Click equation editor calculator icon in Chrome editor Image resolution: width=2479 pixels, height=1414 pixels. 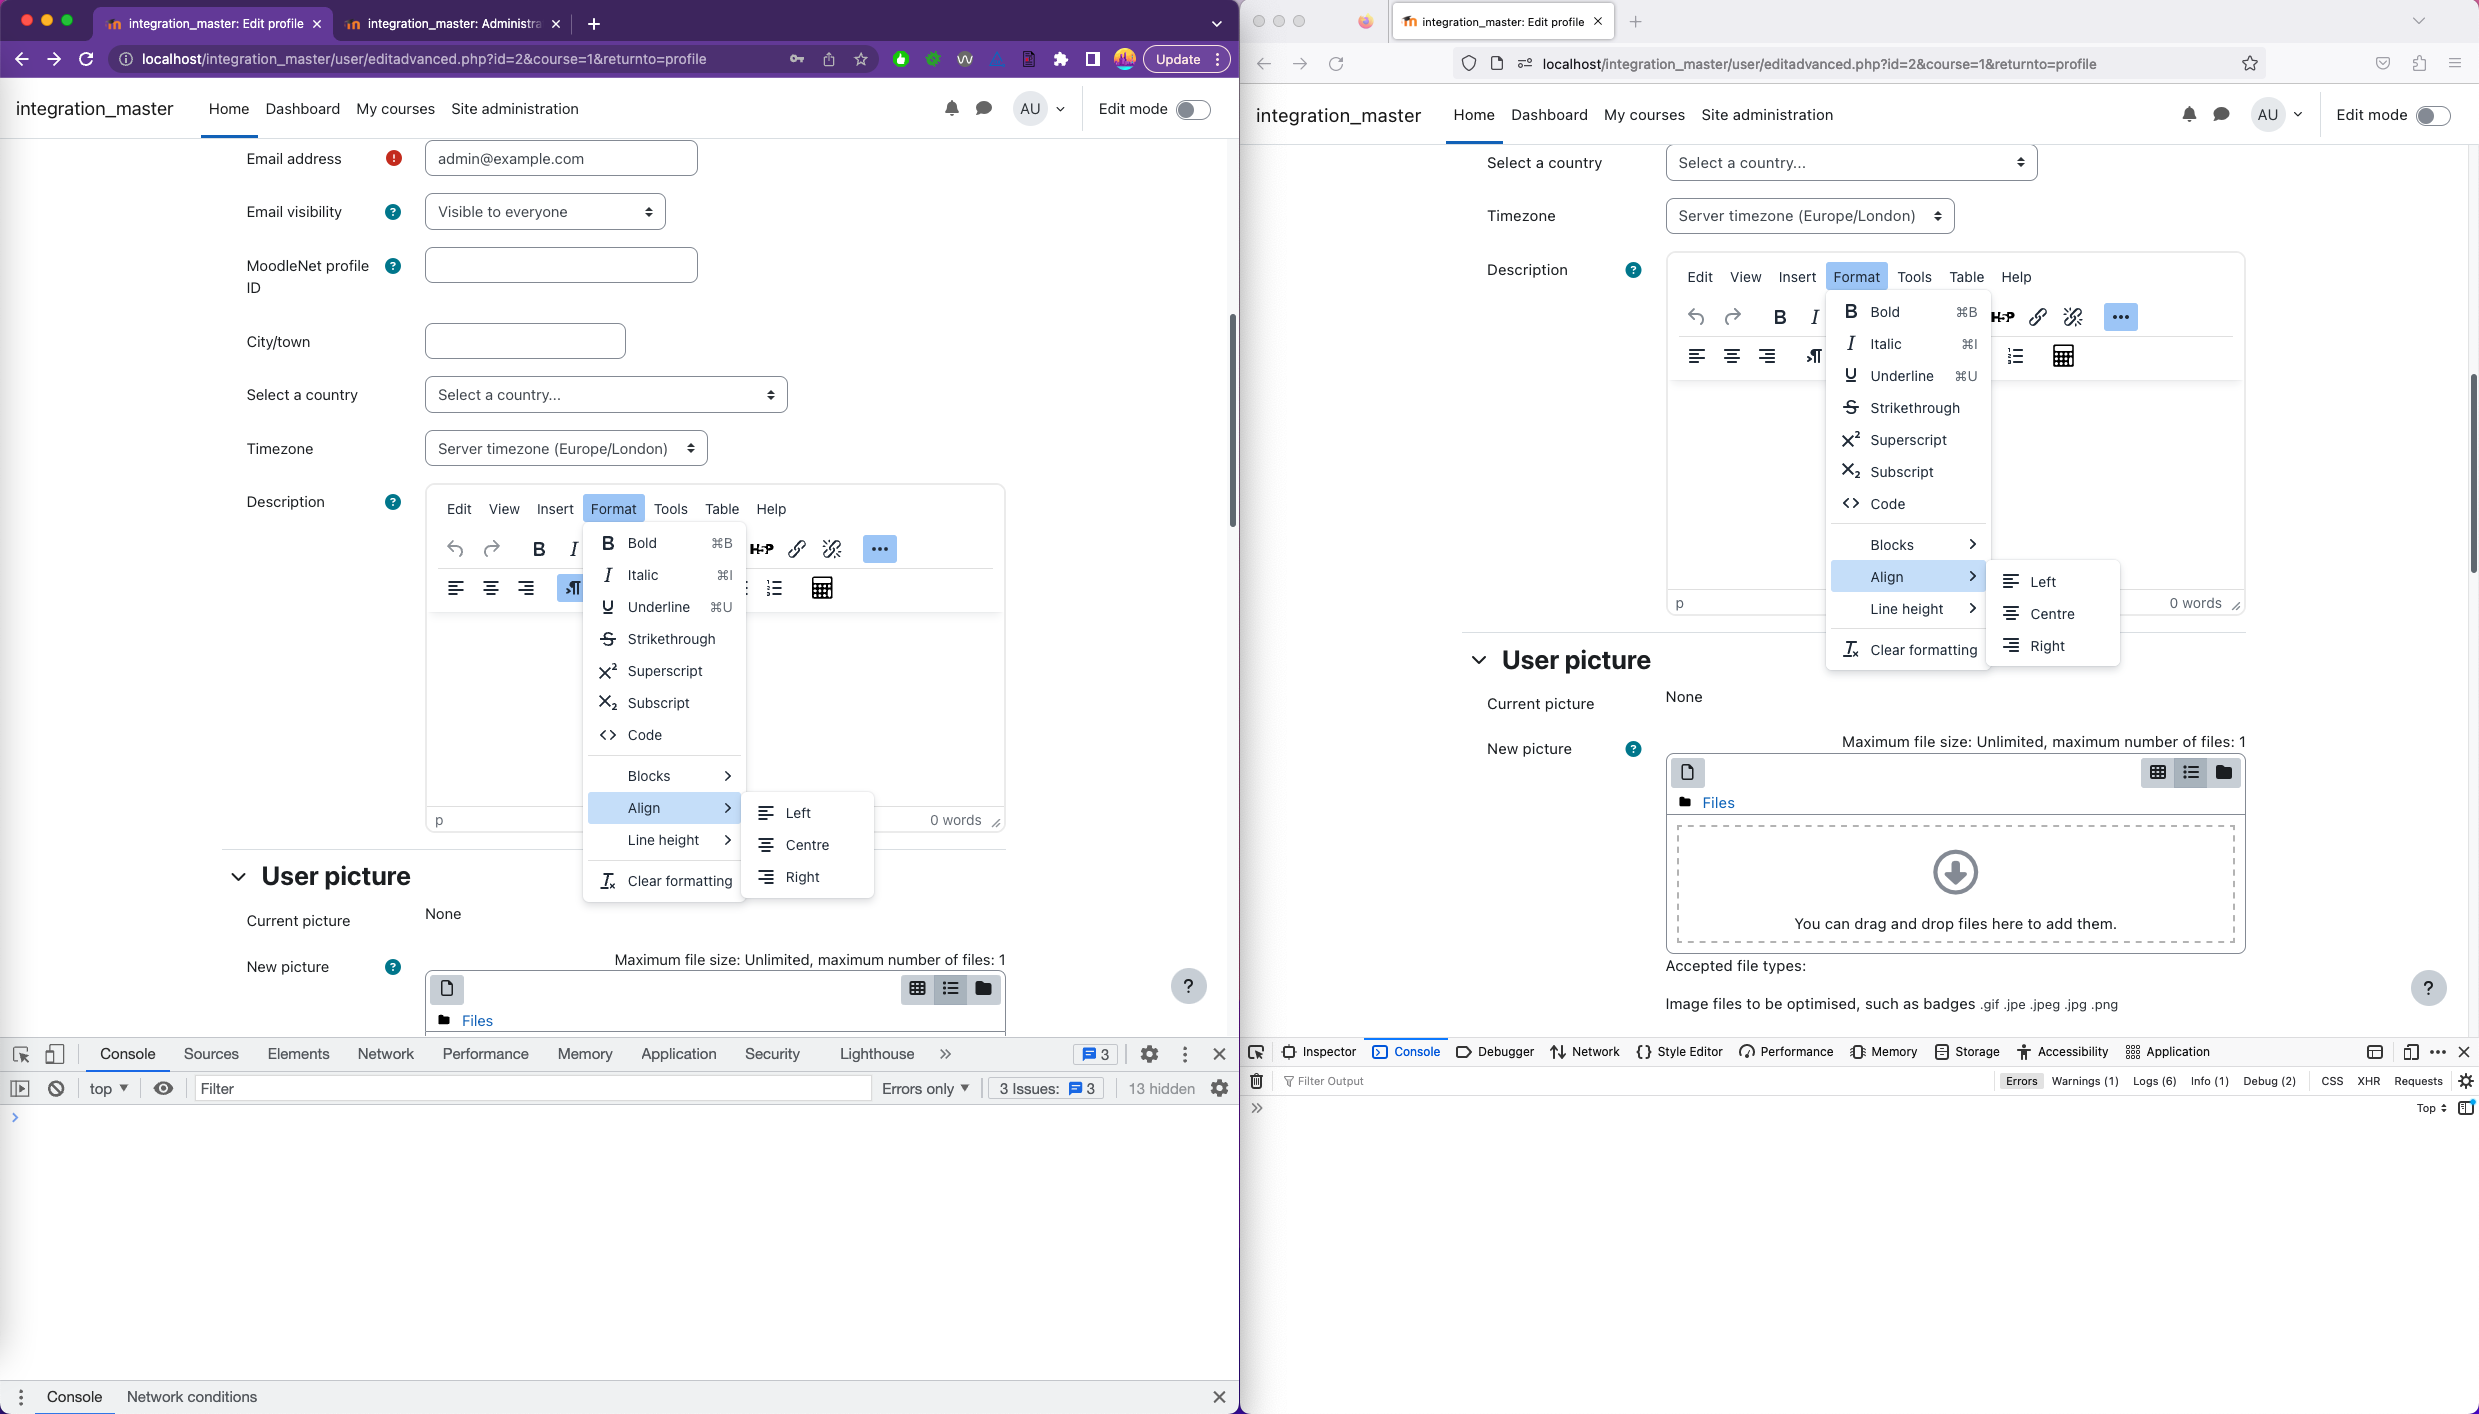click(x=822, y=588)
